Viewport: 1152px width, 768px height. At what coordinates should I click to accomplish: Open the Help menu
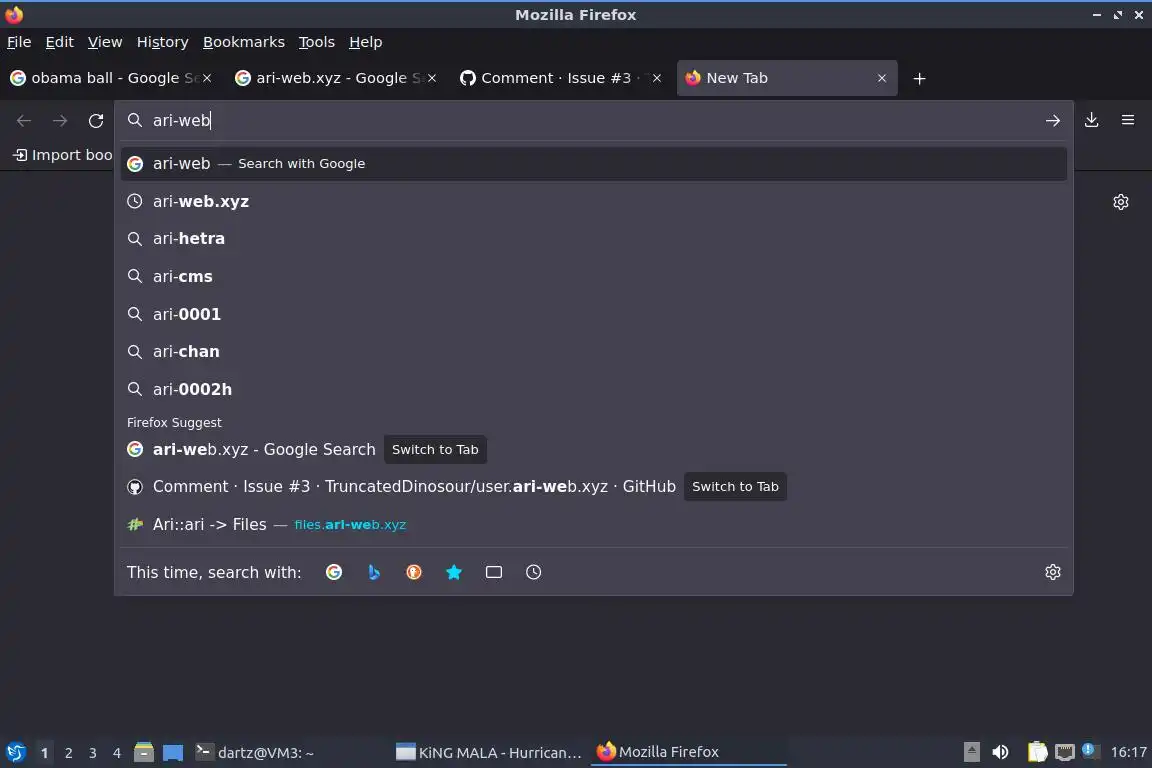point(365,42)
